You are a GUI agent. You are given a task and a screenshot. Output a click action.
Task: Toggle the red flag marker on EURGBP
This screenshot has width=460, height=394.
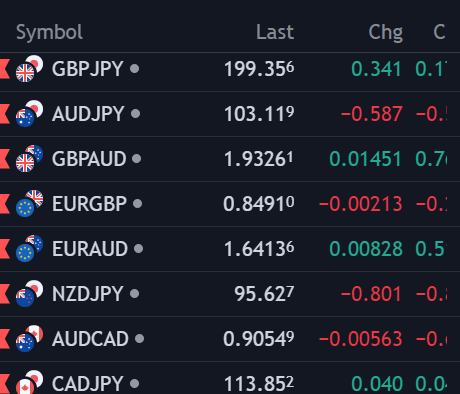[5, 204]
